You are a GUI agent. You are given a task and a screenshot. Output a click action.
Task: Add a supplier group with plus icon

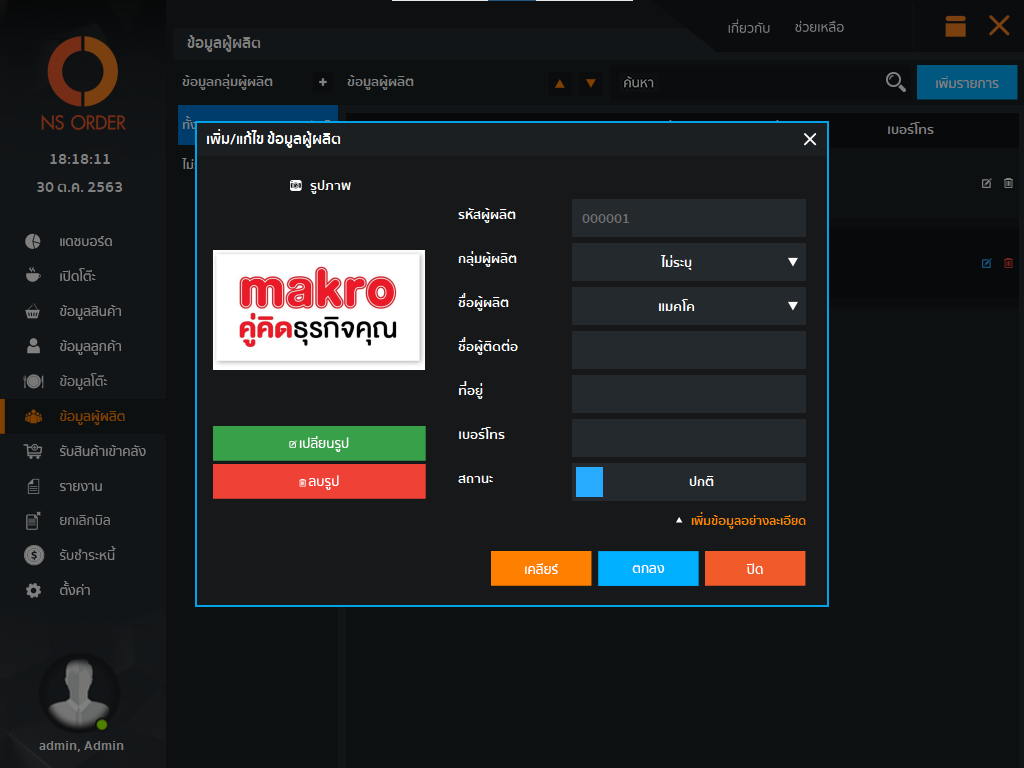tap(323, 82)
